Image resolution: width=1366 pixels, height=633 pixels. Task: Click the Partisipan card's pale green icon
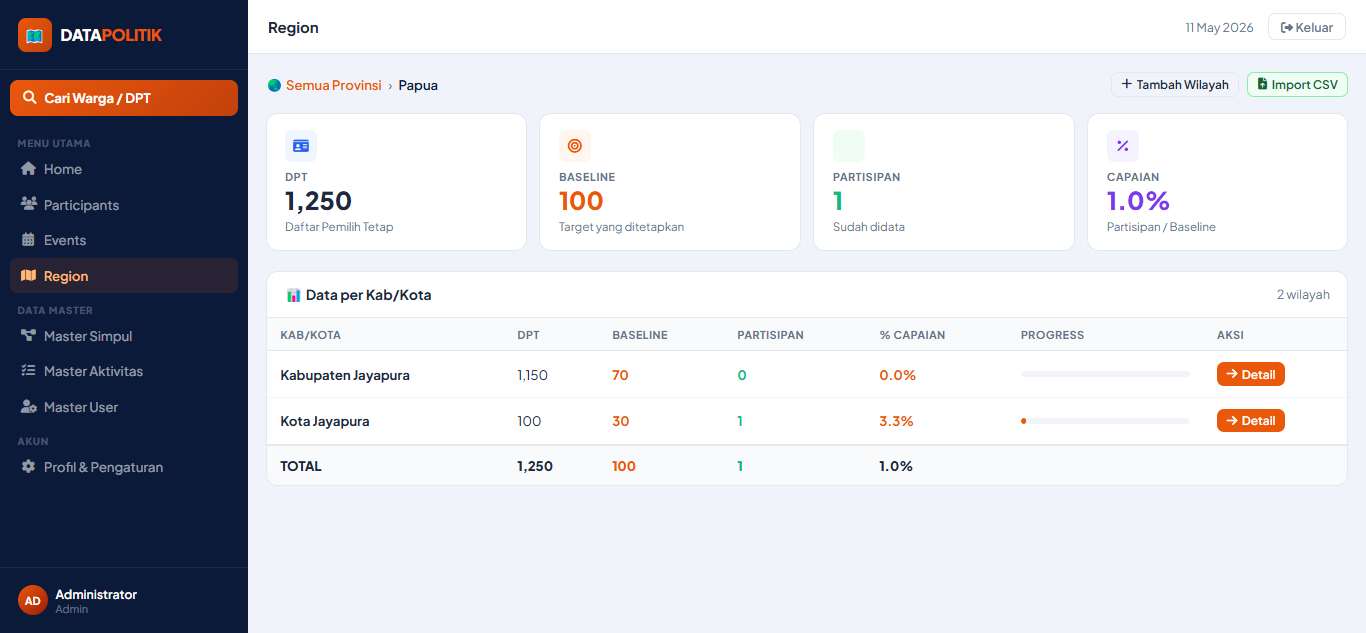coord(849,146)
